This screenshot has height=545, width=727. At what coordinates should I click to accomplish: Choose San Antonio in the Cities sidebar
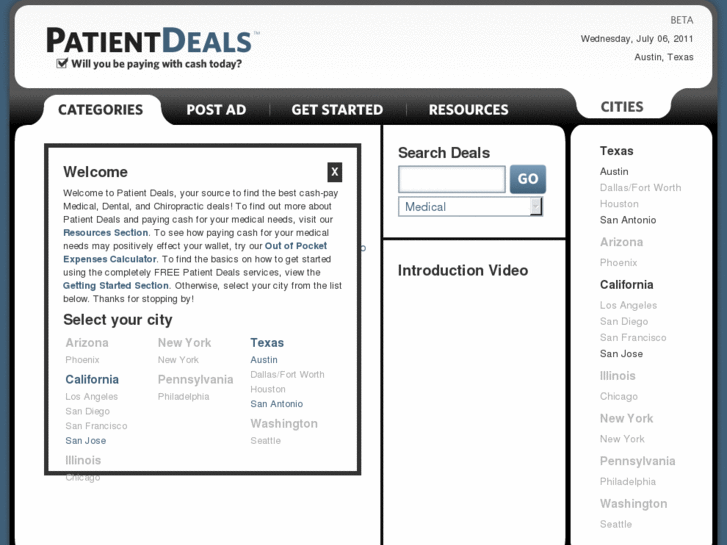pyautogui.click(x=628, y=220)
